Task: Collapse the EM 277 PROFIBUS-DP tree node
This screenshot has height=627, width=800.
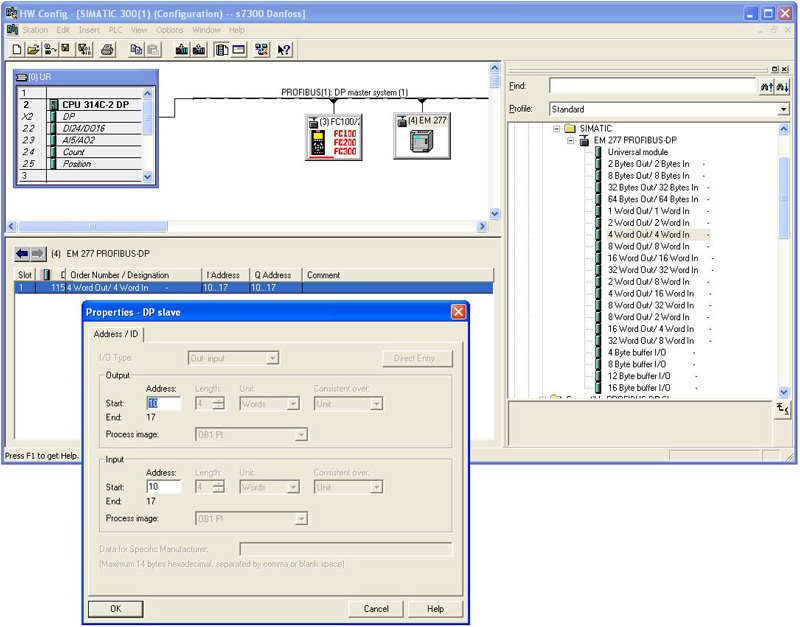Action: point(570,140)
